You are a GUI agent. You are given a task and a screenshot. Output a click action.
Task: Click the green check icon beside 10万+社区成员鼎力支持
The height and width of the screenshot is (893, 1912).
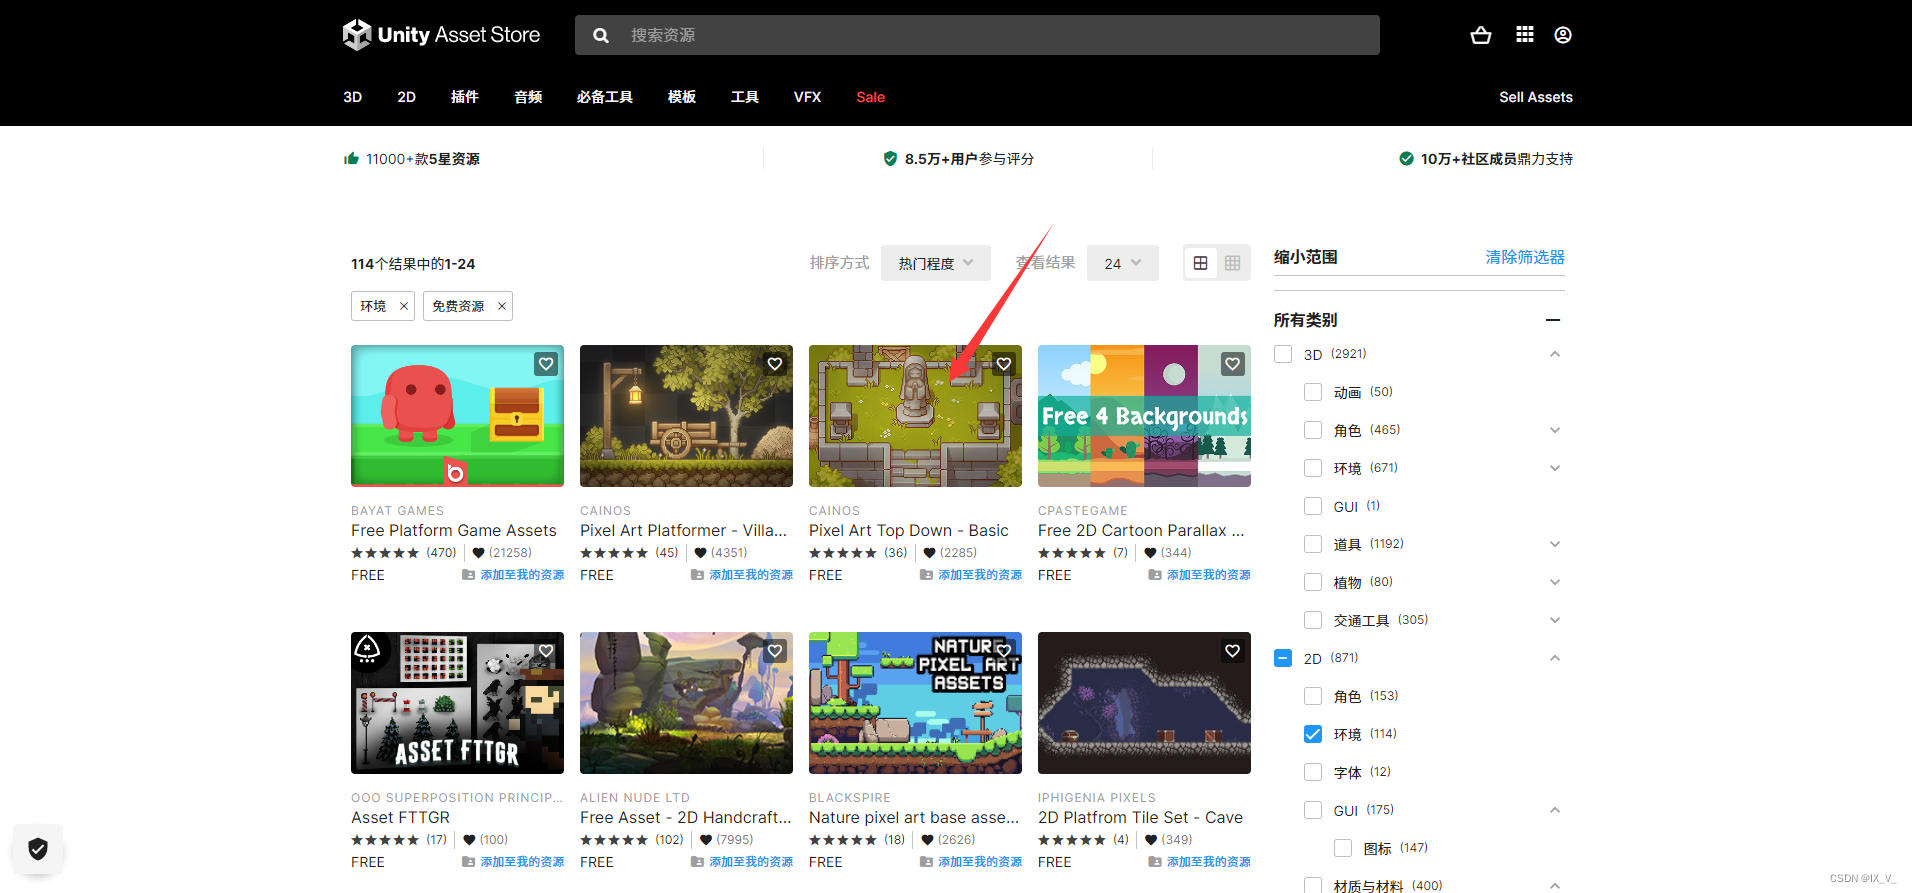pyautogui.click(x=1406, y=159)
